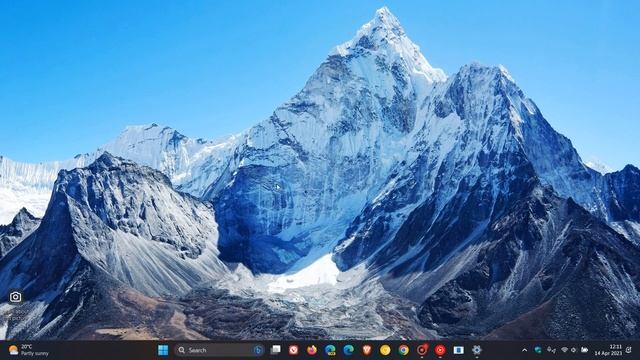Open the Windows Start menu
This screenshot has width=640, height=360.
(x=163, y=350)
